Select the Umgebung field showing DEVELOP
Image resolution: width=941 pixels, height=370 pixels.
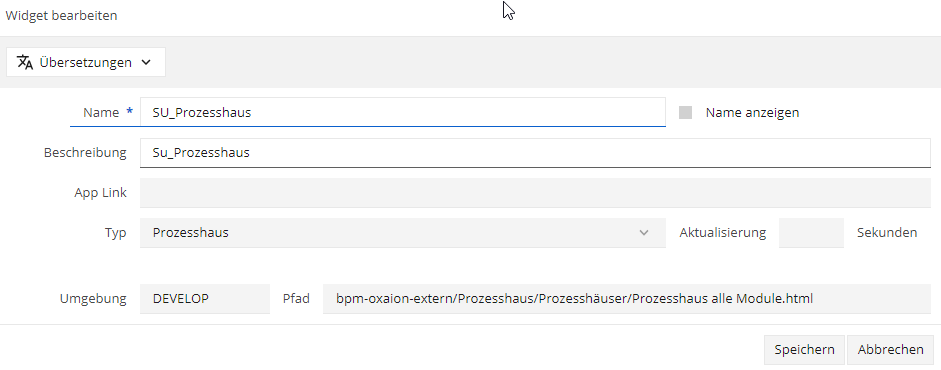point(205,299)
